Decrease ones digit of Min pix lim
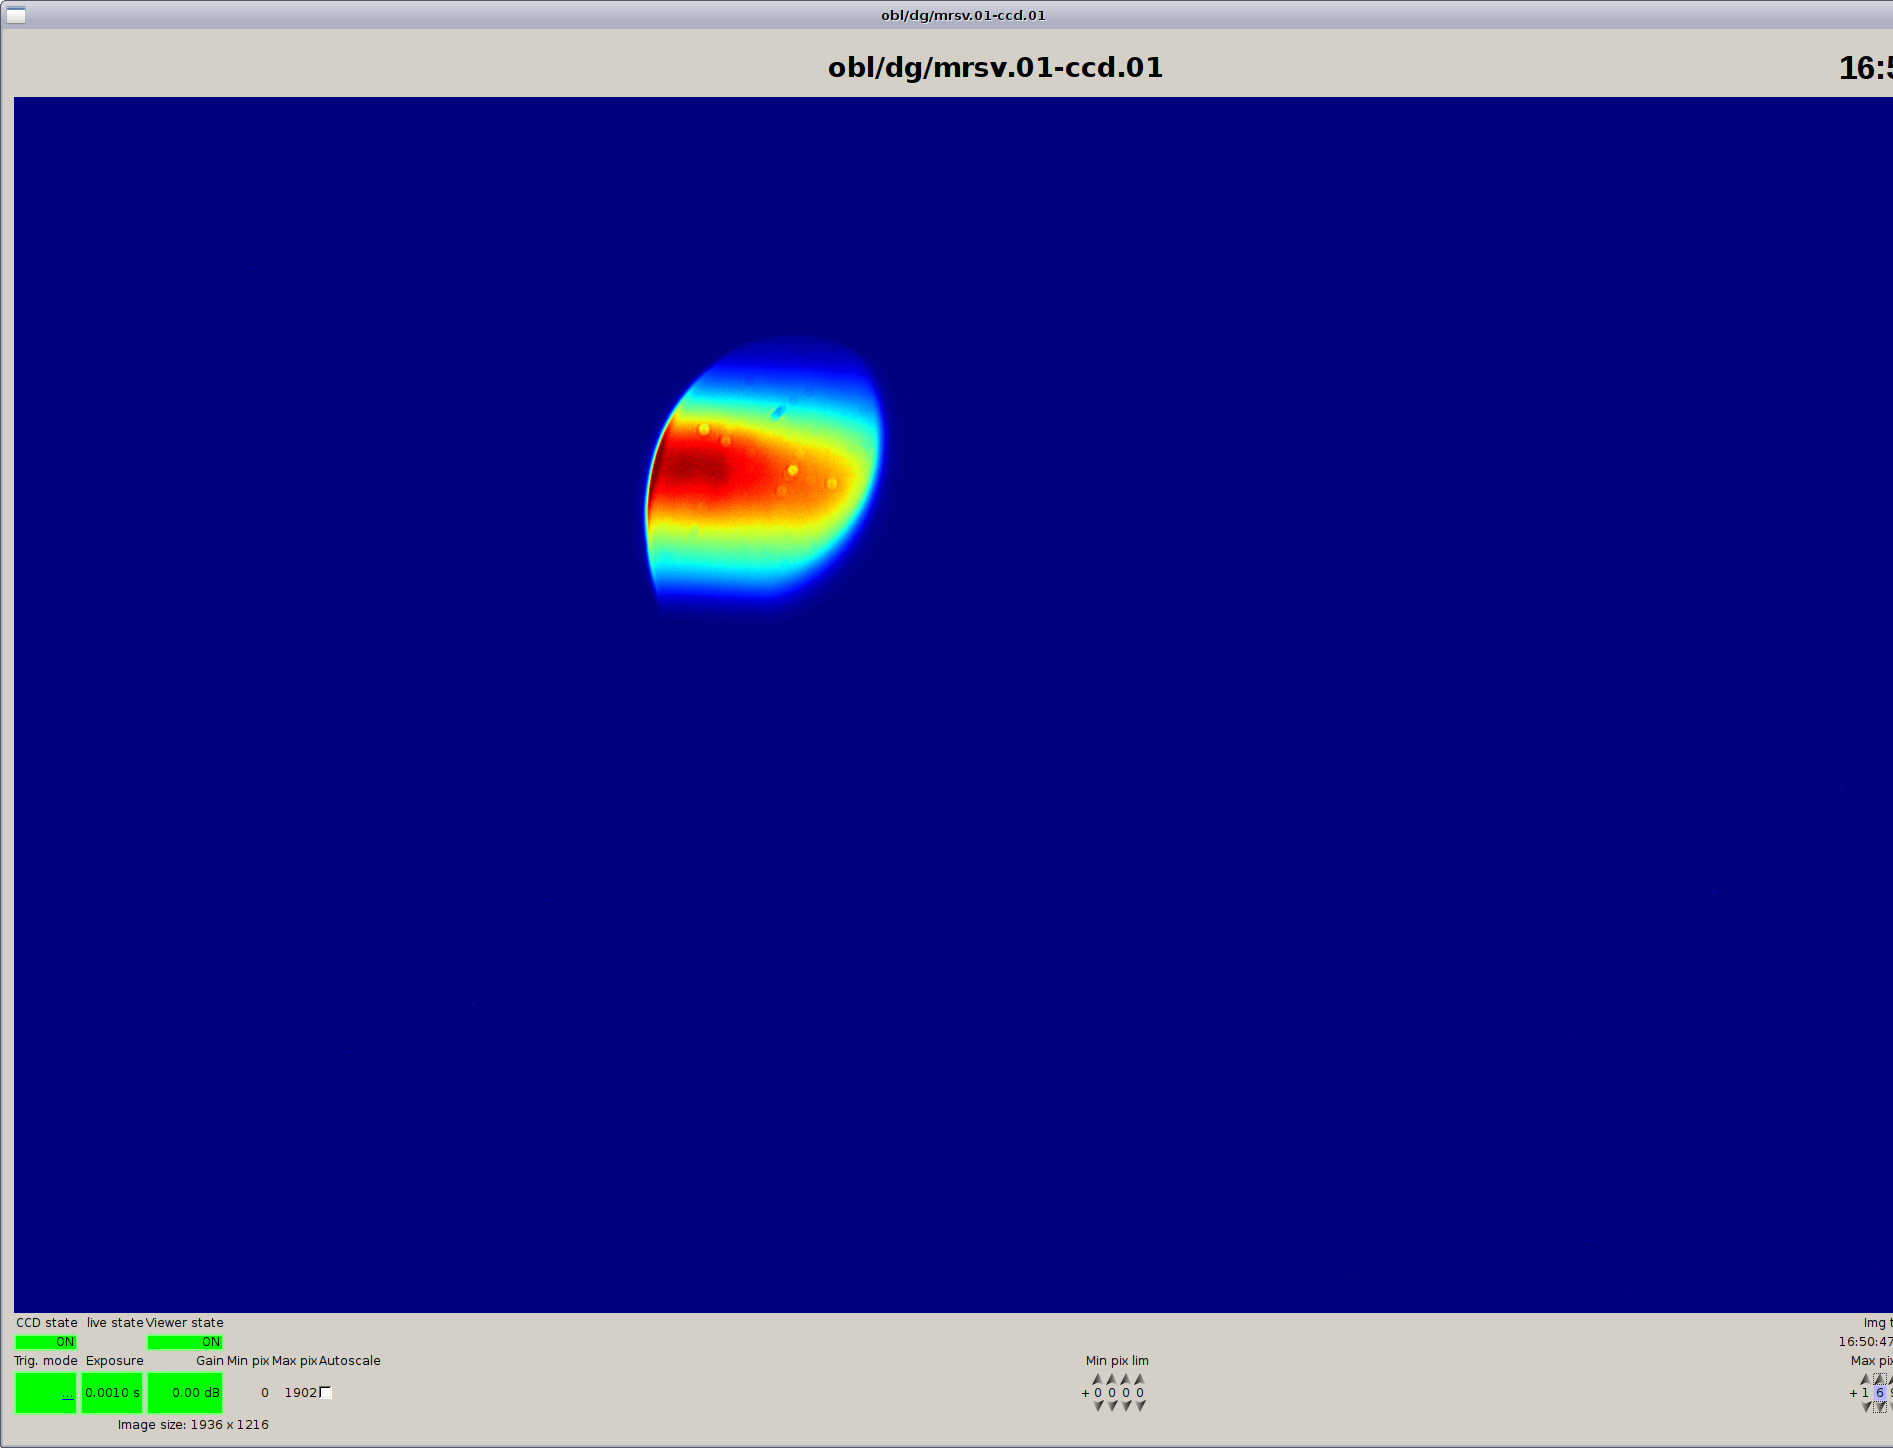The width and height of the screenshot is (1893, 1448). pos(1140,1406)
